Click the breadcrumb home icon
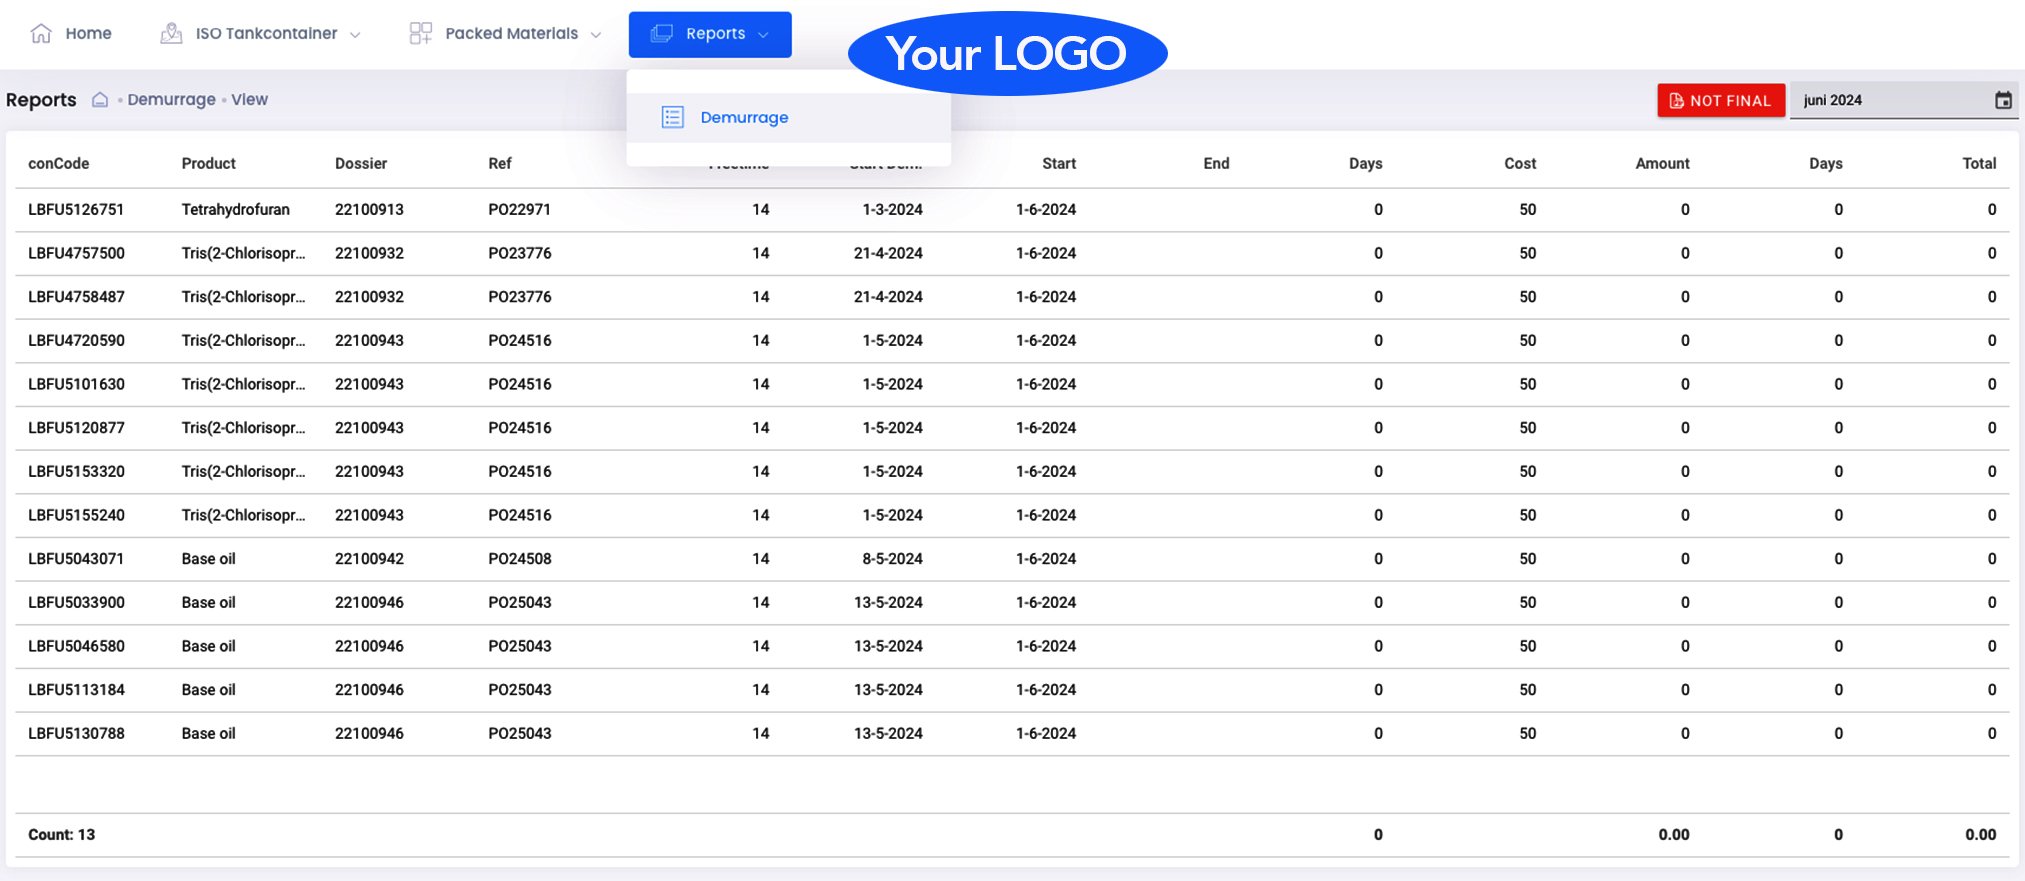This screenshot has width=2025, height=881. (x=100, y=99)
